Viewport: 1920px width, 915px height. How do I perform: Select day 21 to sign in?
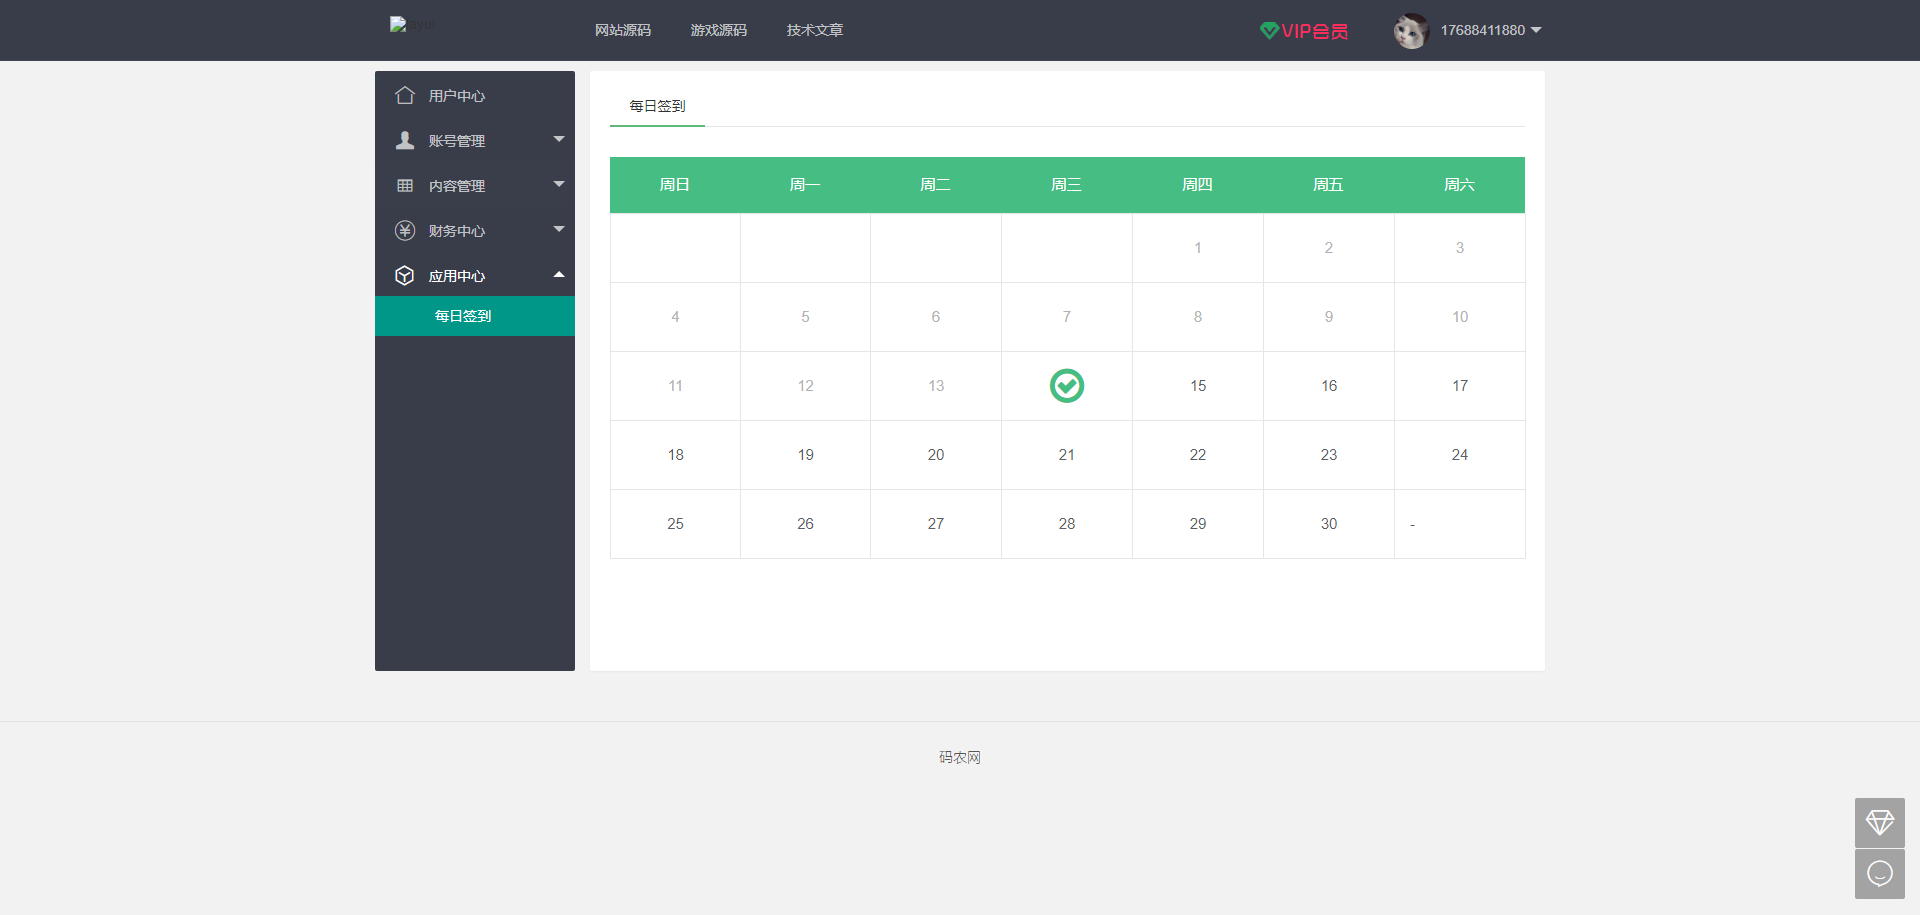click(1066, 454)
